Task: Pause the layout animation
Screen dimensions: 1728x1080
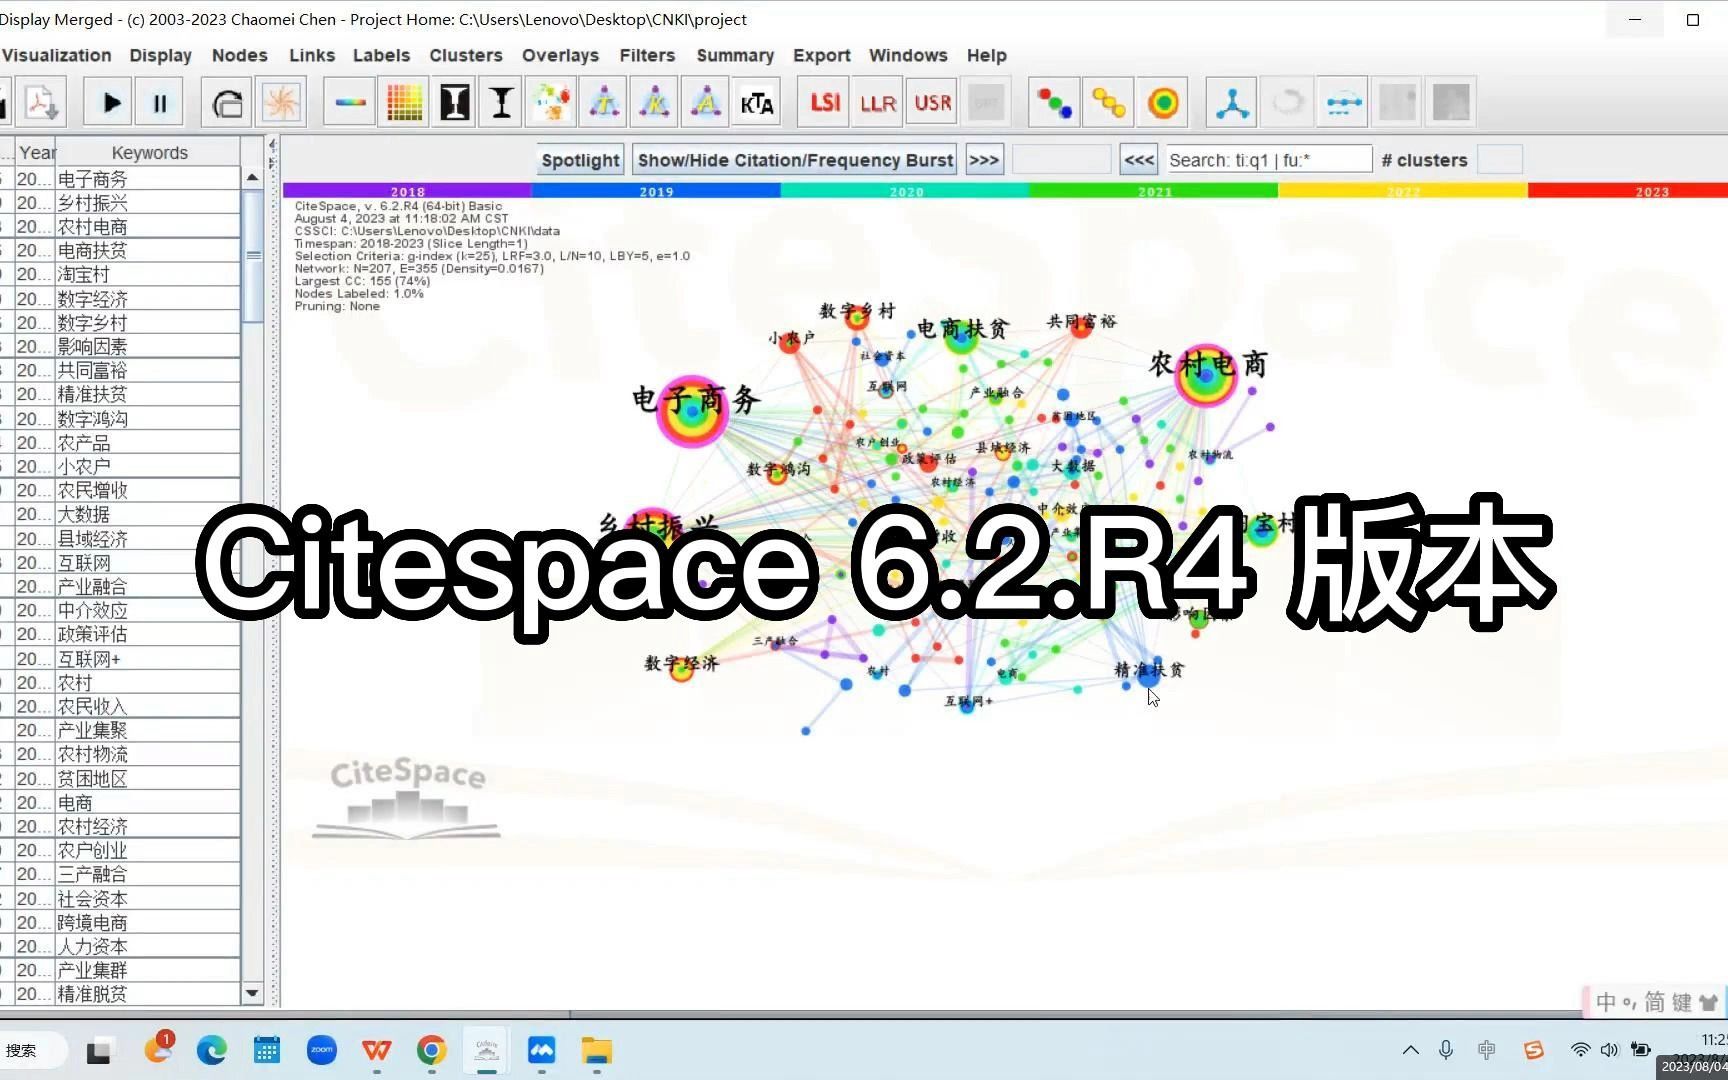Action: point(159,102)
